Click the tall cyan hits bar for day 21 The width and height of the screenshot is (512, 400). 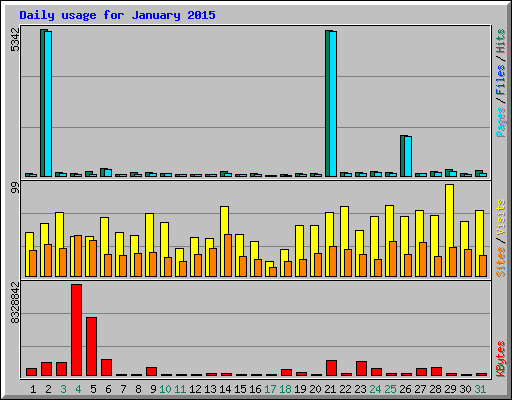(x=333, y=104)
